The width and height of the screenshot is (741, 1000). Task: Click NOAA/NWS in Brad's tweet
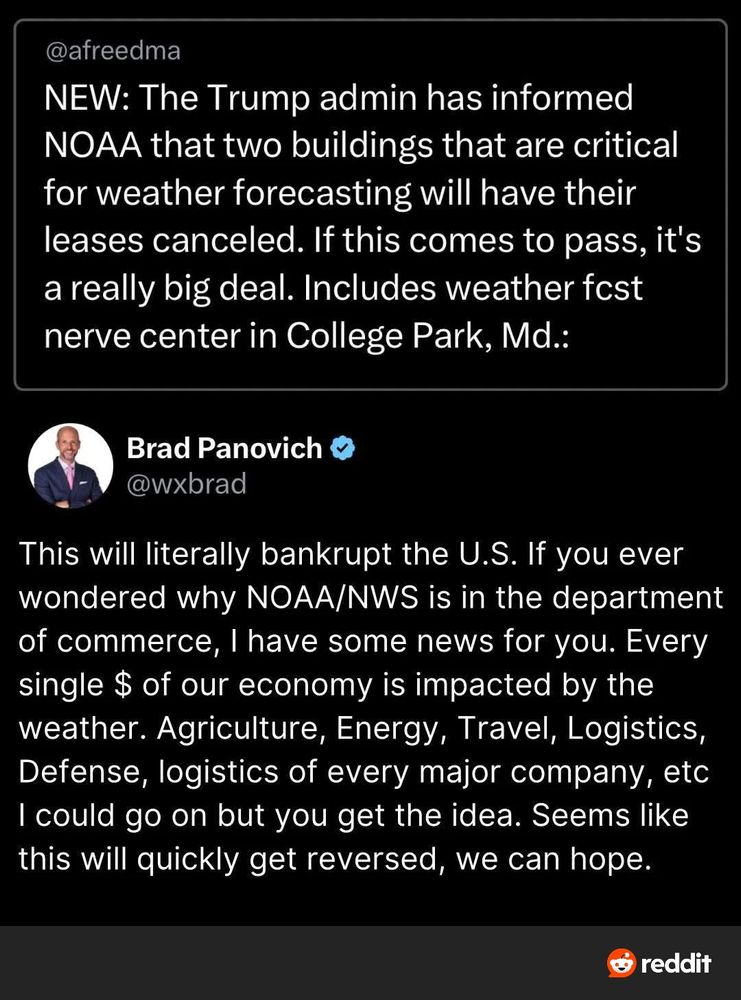click(332, 598)
